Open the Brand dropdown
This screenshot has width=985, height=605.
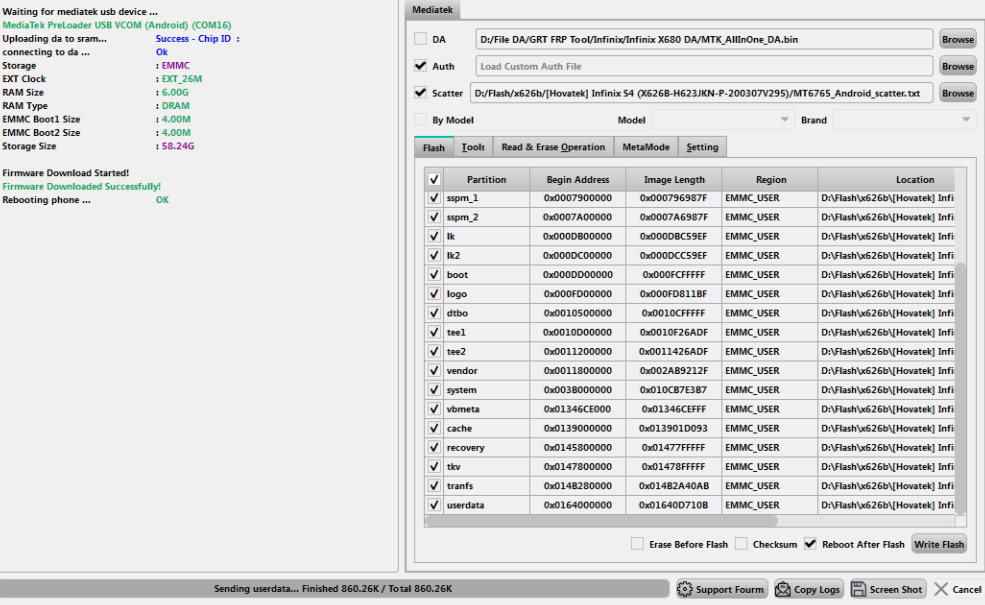pos(904,119)
